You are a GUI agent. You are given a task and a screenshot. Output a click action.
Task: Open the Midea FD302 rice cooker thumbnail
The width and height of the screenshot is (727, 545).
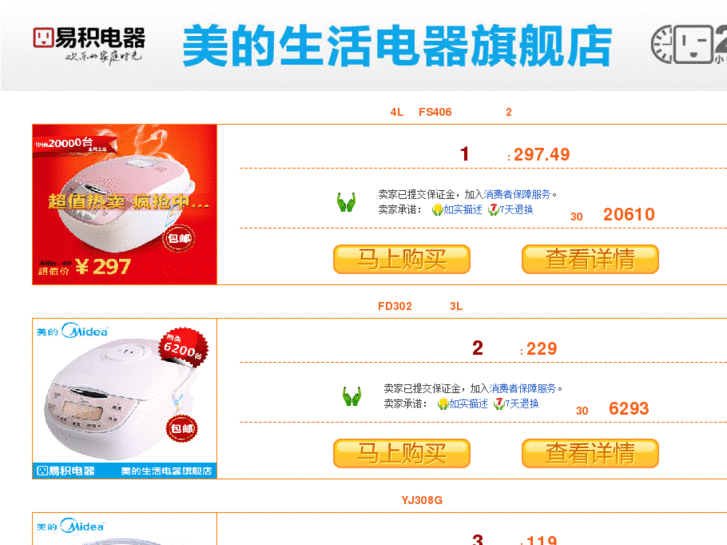tap(125, 398)
